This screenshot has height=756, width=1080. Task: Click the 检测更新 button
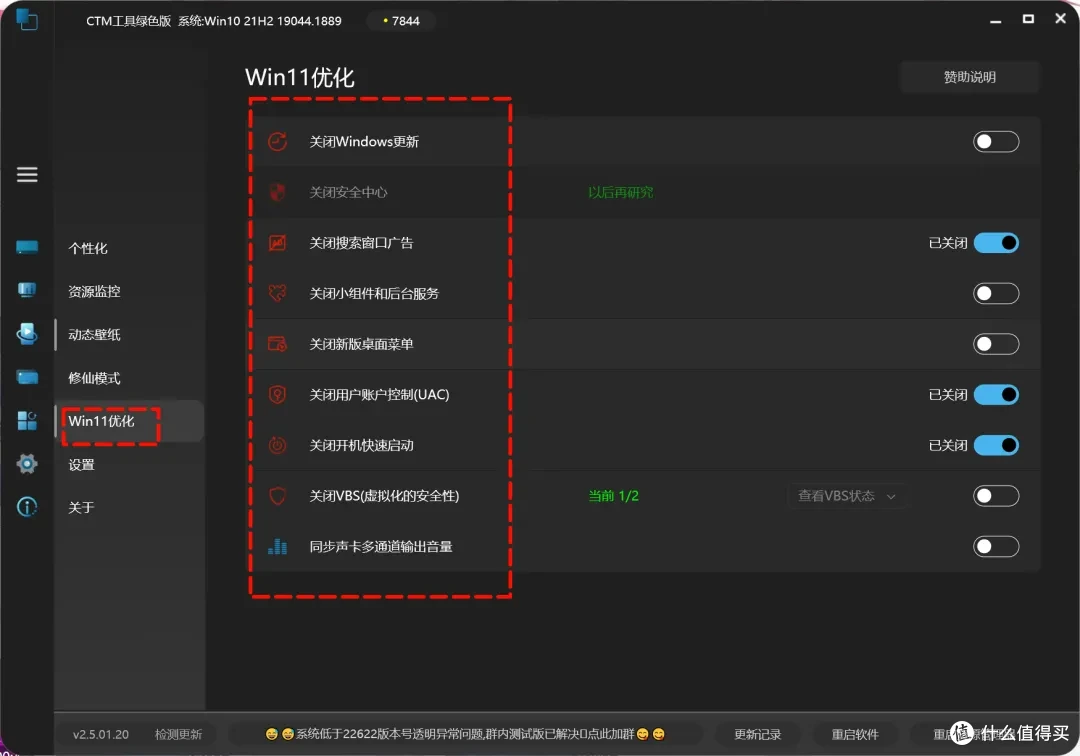178,735
